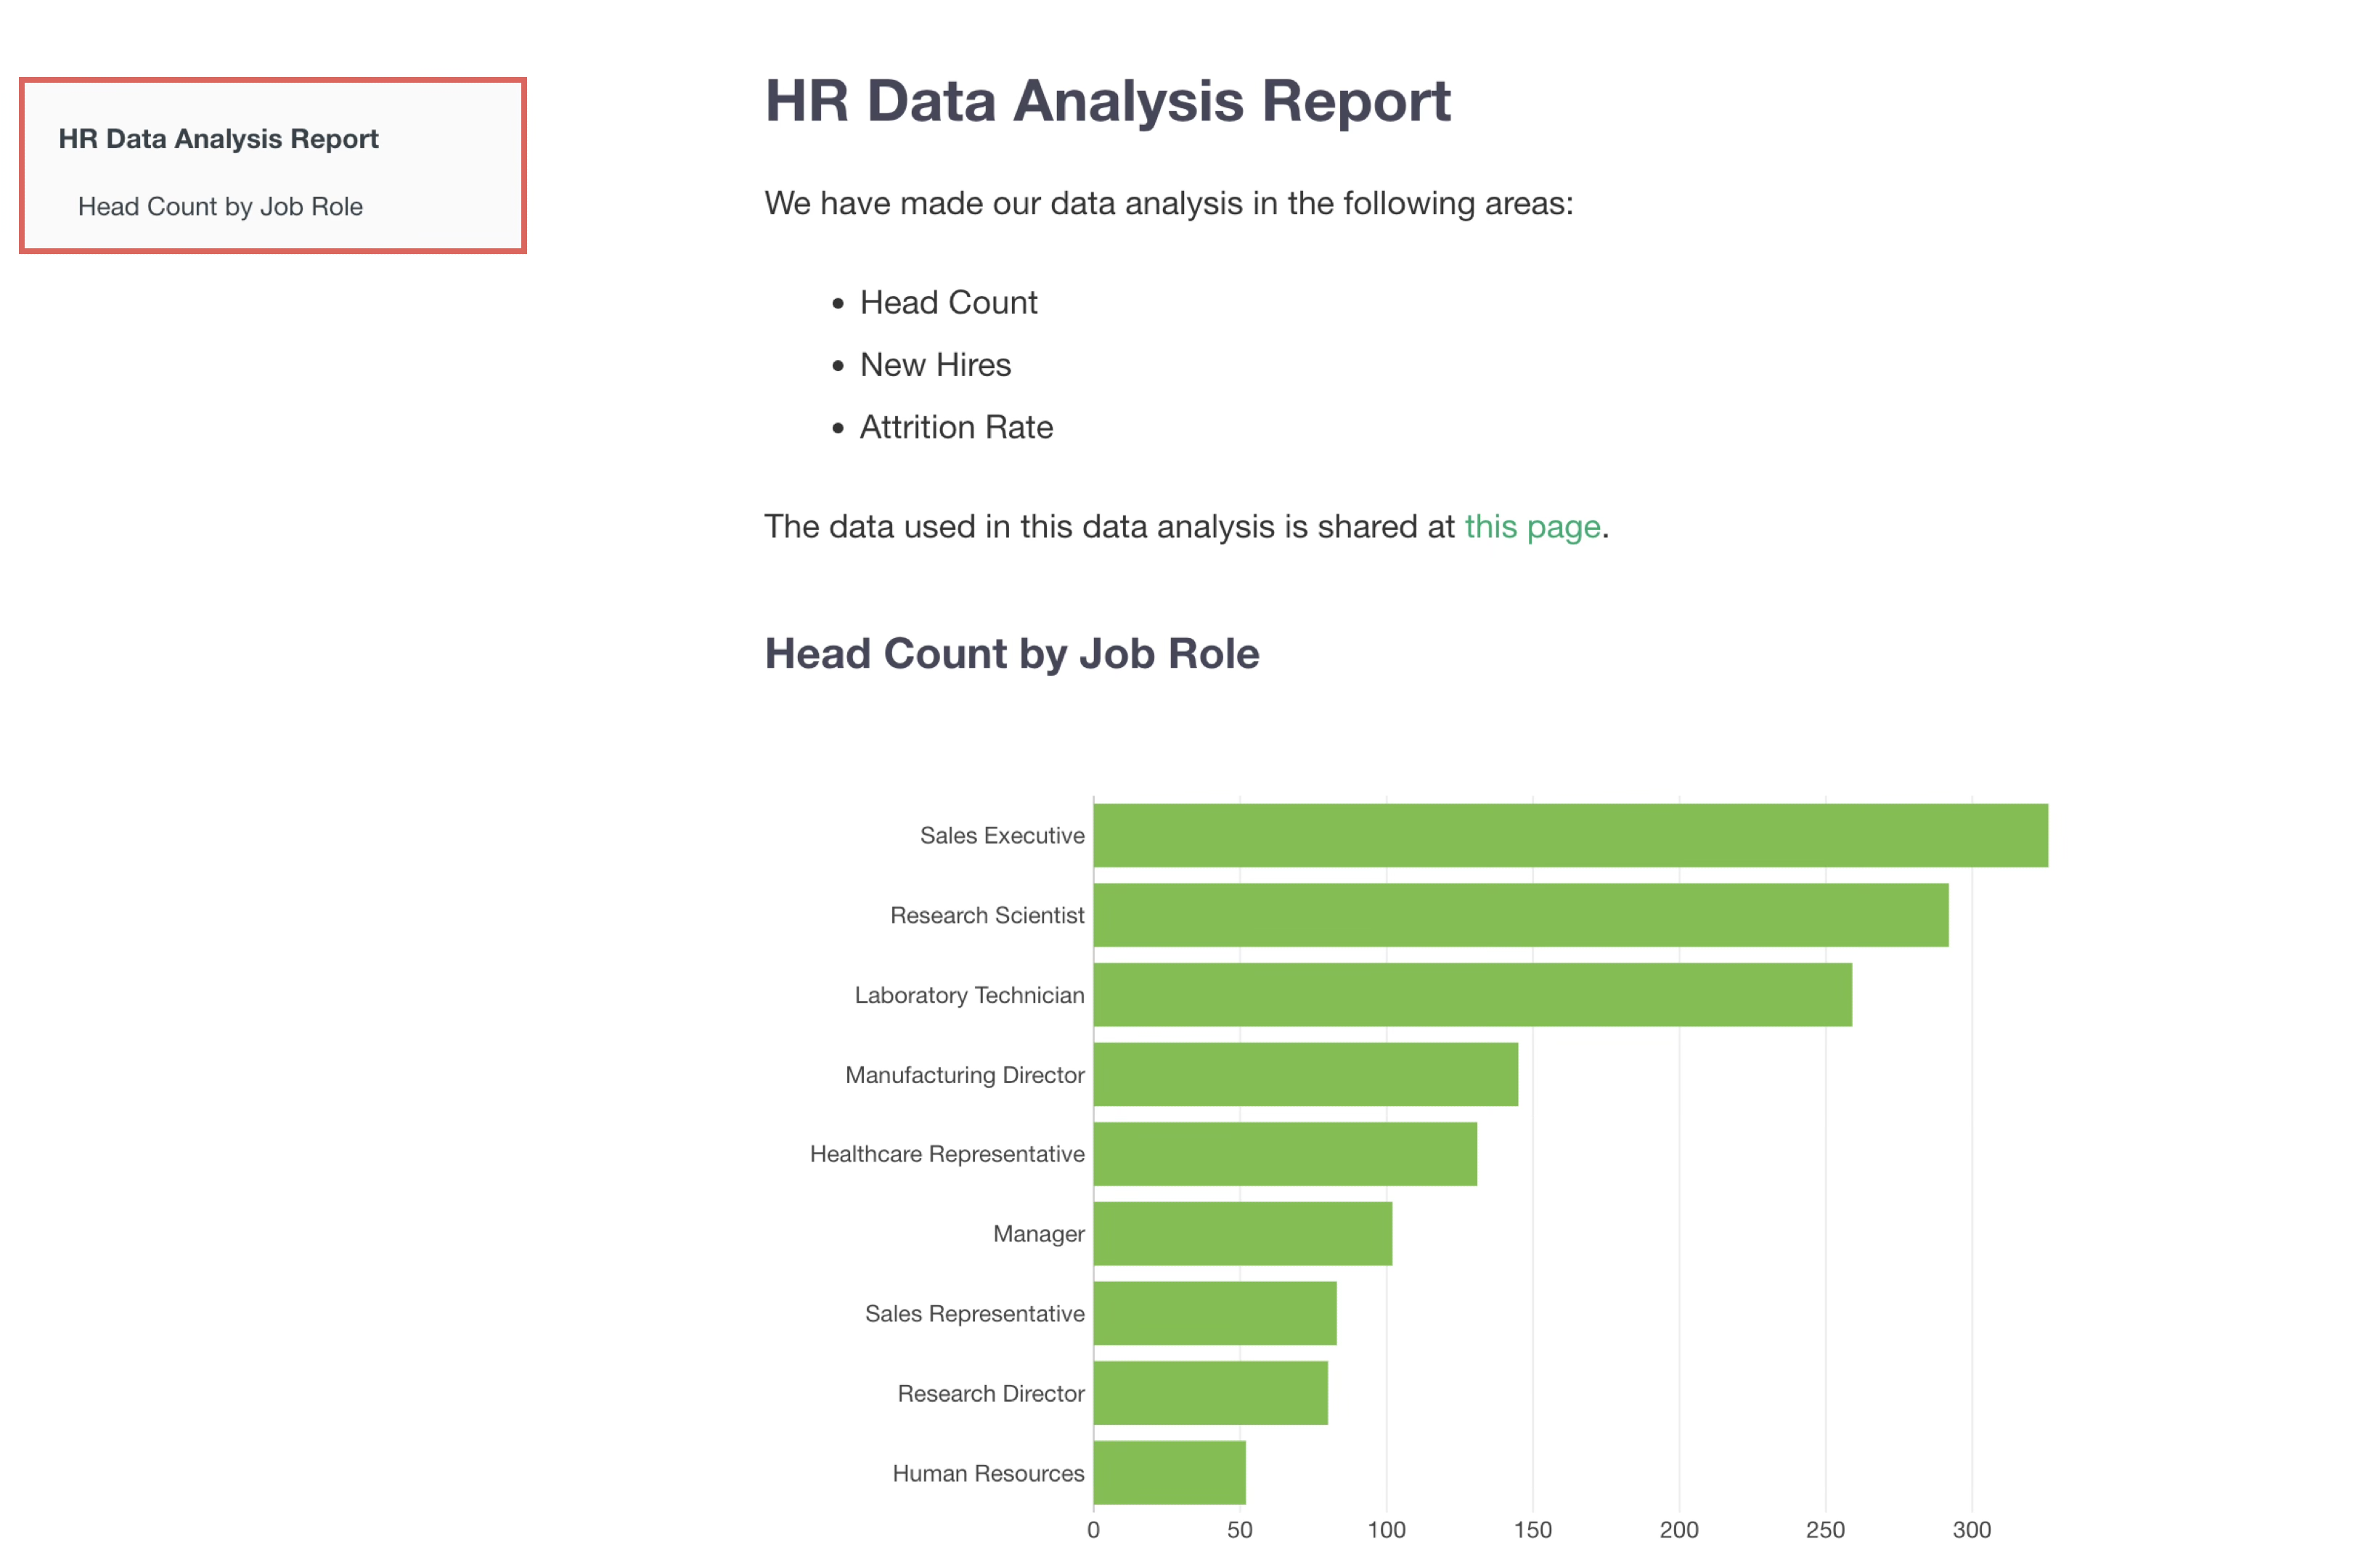Click the Human Resources bar
This screenshot has height=1568, width=2355.
[x=1169, y=1473]
